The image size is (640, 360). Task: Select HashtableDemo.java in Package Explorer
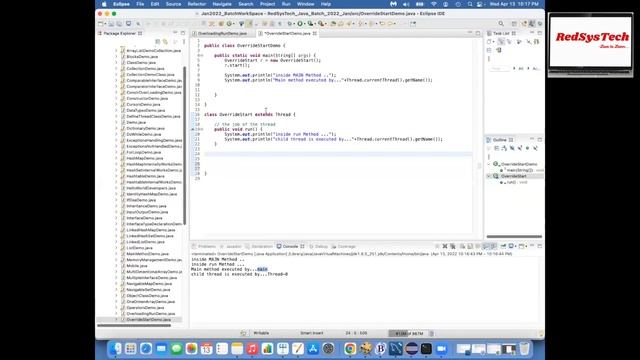click(145, 176)
